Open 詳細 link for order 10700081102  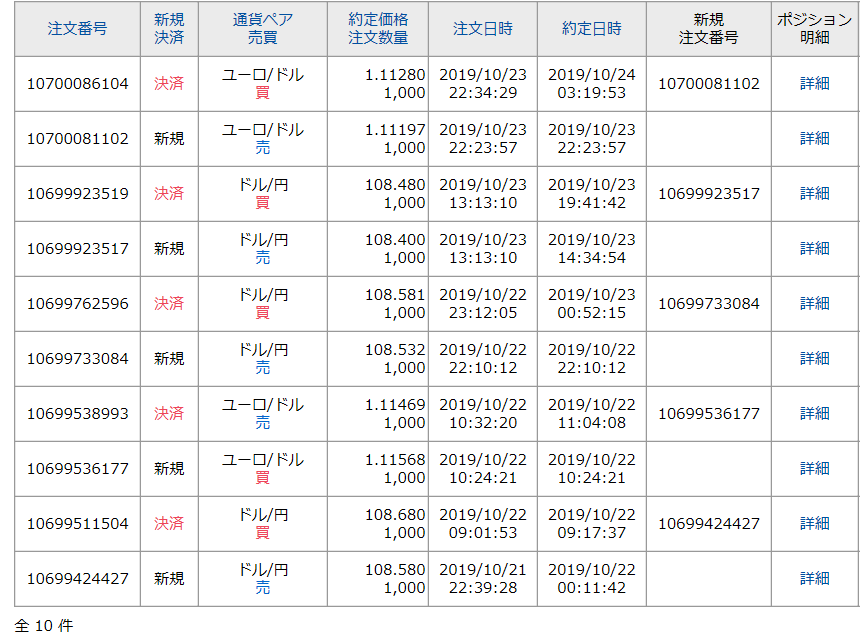814,138
